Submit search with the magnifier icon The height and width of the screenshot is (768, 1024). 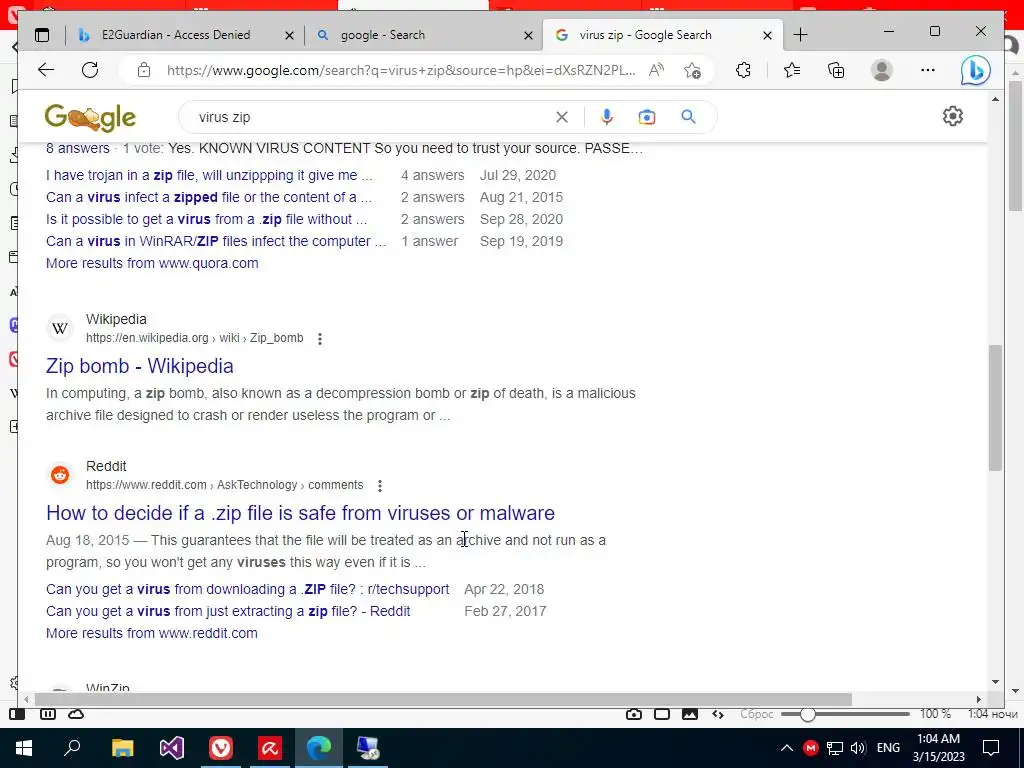688,117
